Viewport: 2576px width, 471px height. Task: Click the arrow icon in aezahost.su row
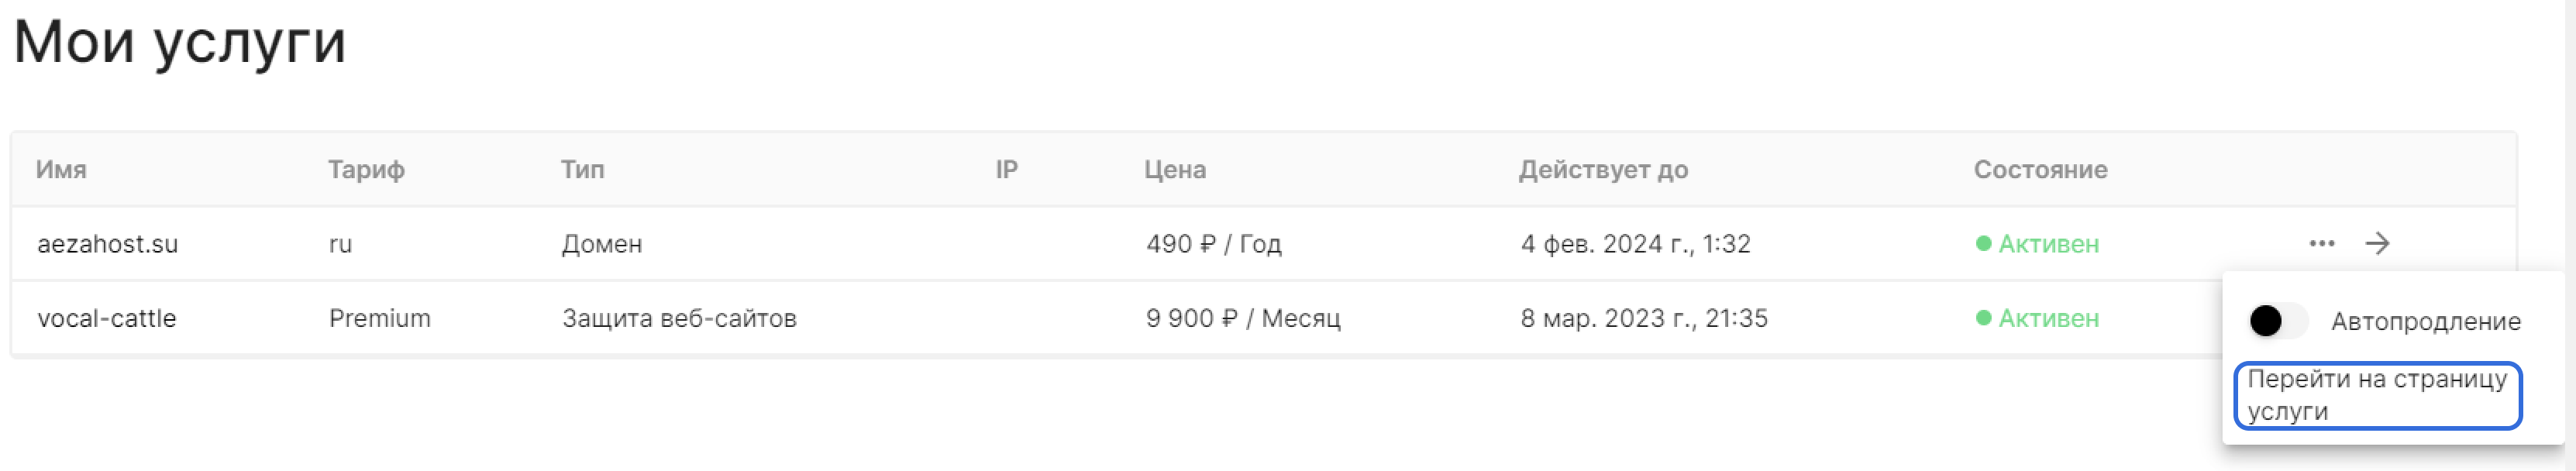point(2377,243)
